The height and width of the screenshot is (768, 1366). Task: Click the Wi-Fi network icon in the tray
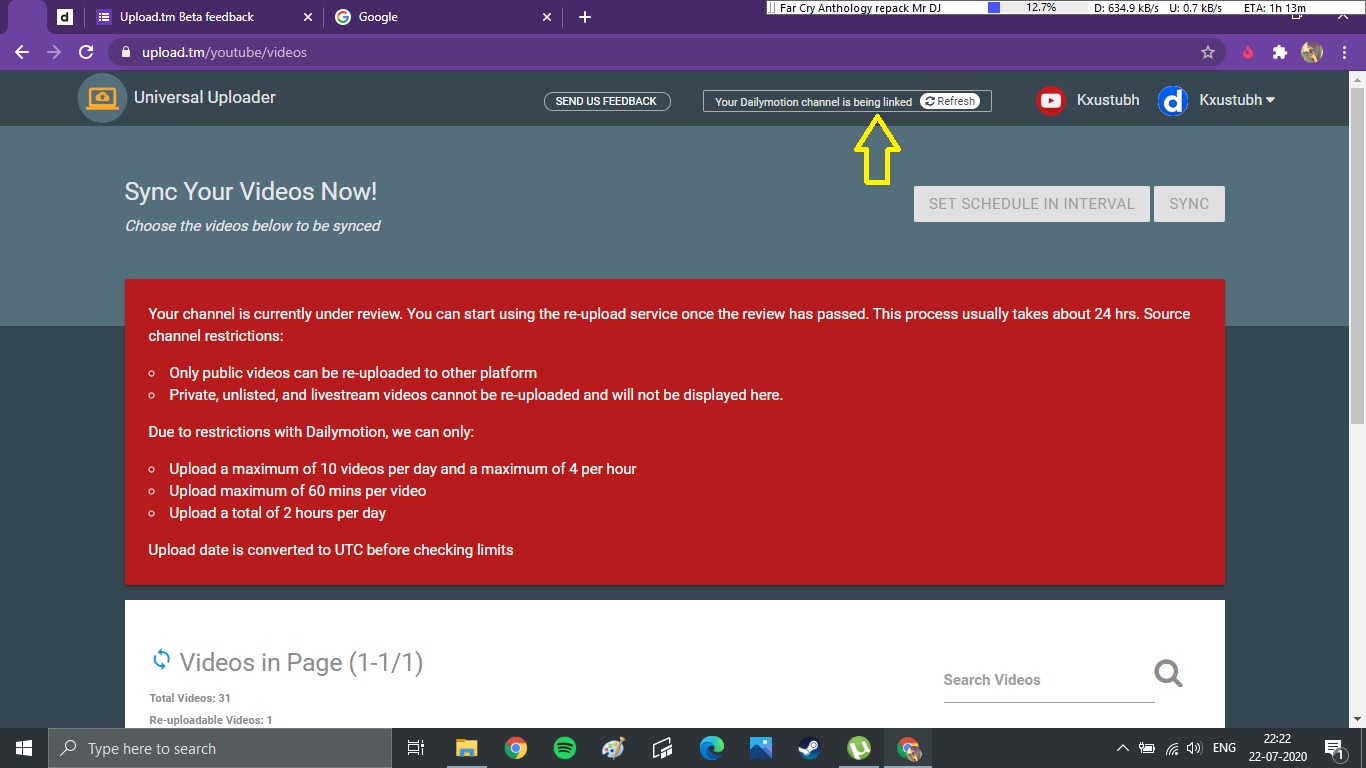pyautogui.click(x=1171, y=748)
